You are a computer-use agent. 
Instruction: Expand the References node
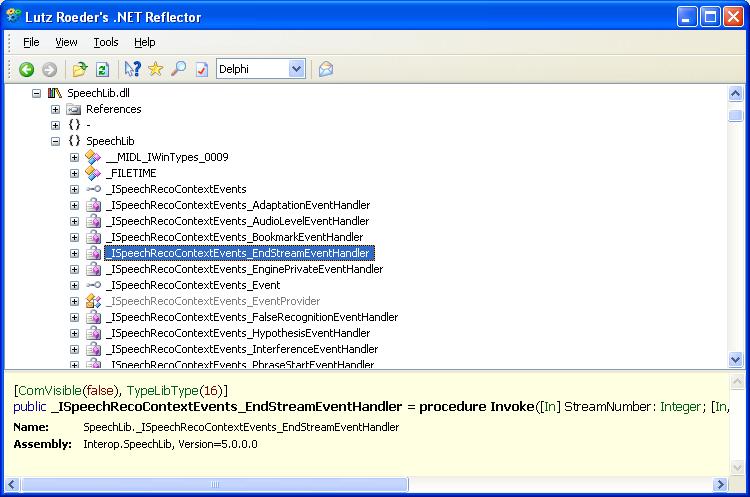pyautogui.click(x=56, y=109)
